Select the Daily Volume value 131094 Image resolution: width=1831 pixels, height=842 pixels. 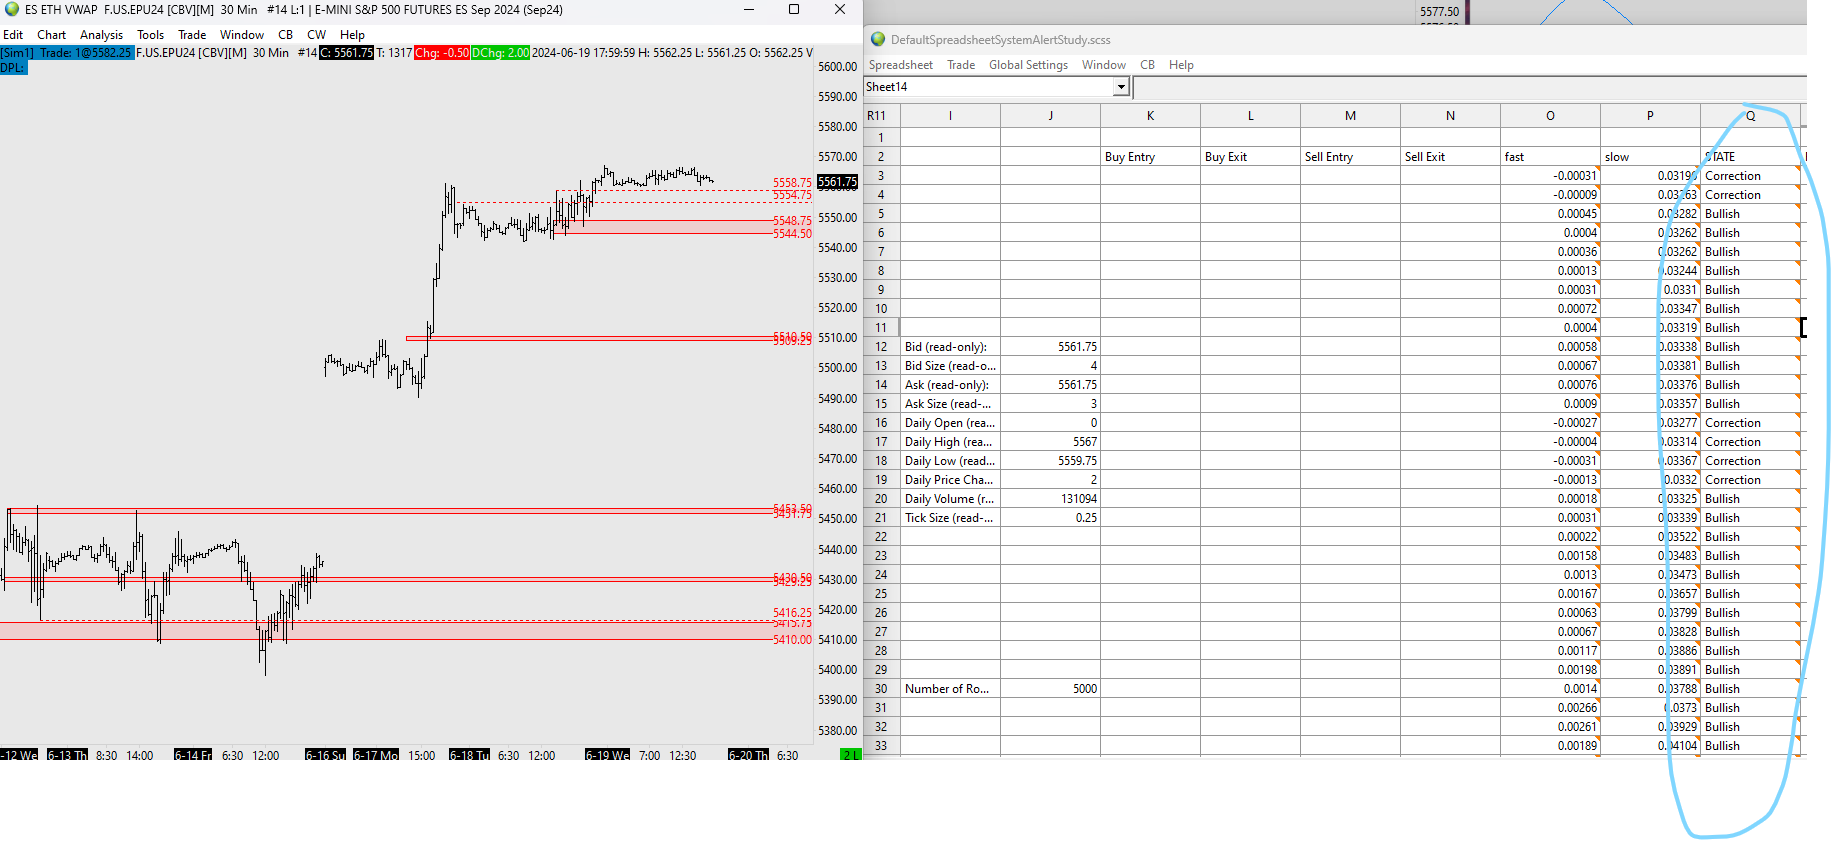coord(1050,499)
